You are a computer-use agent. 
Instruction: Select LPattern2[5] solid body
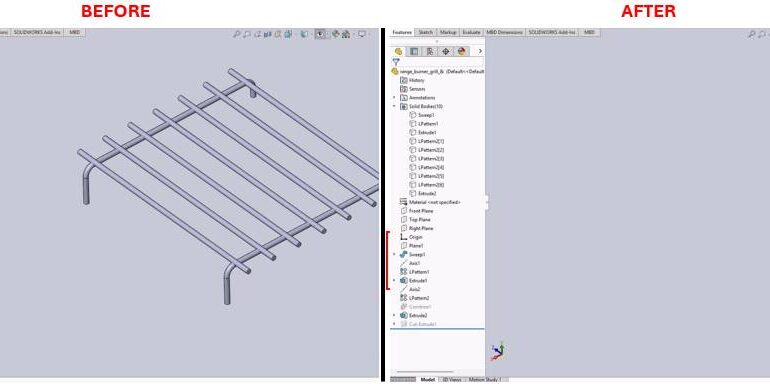coord(427,176)
